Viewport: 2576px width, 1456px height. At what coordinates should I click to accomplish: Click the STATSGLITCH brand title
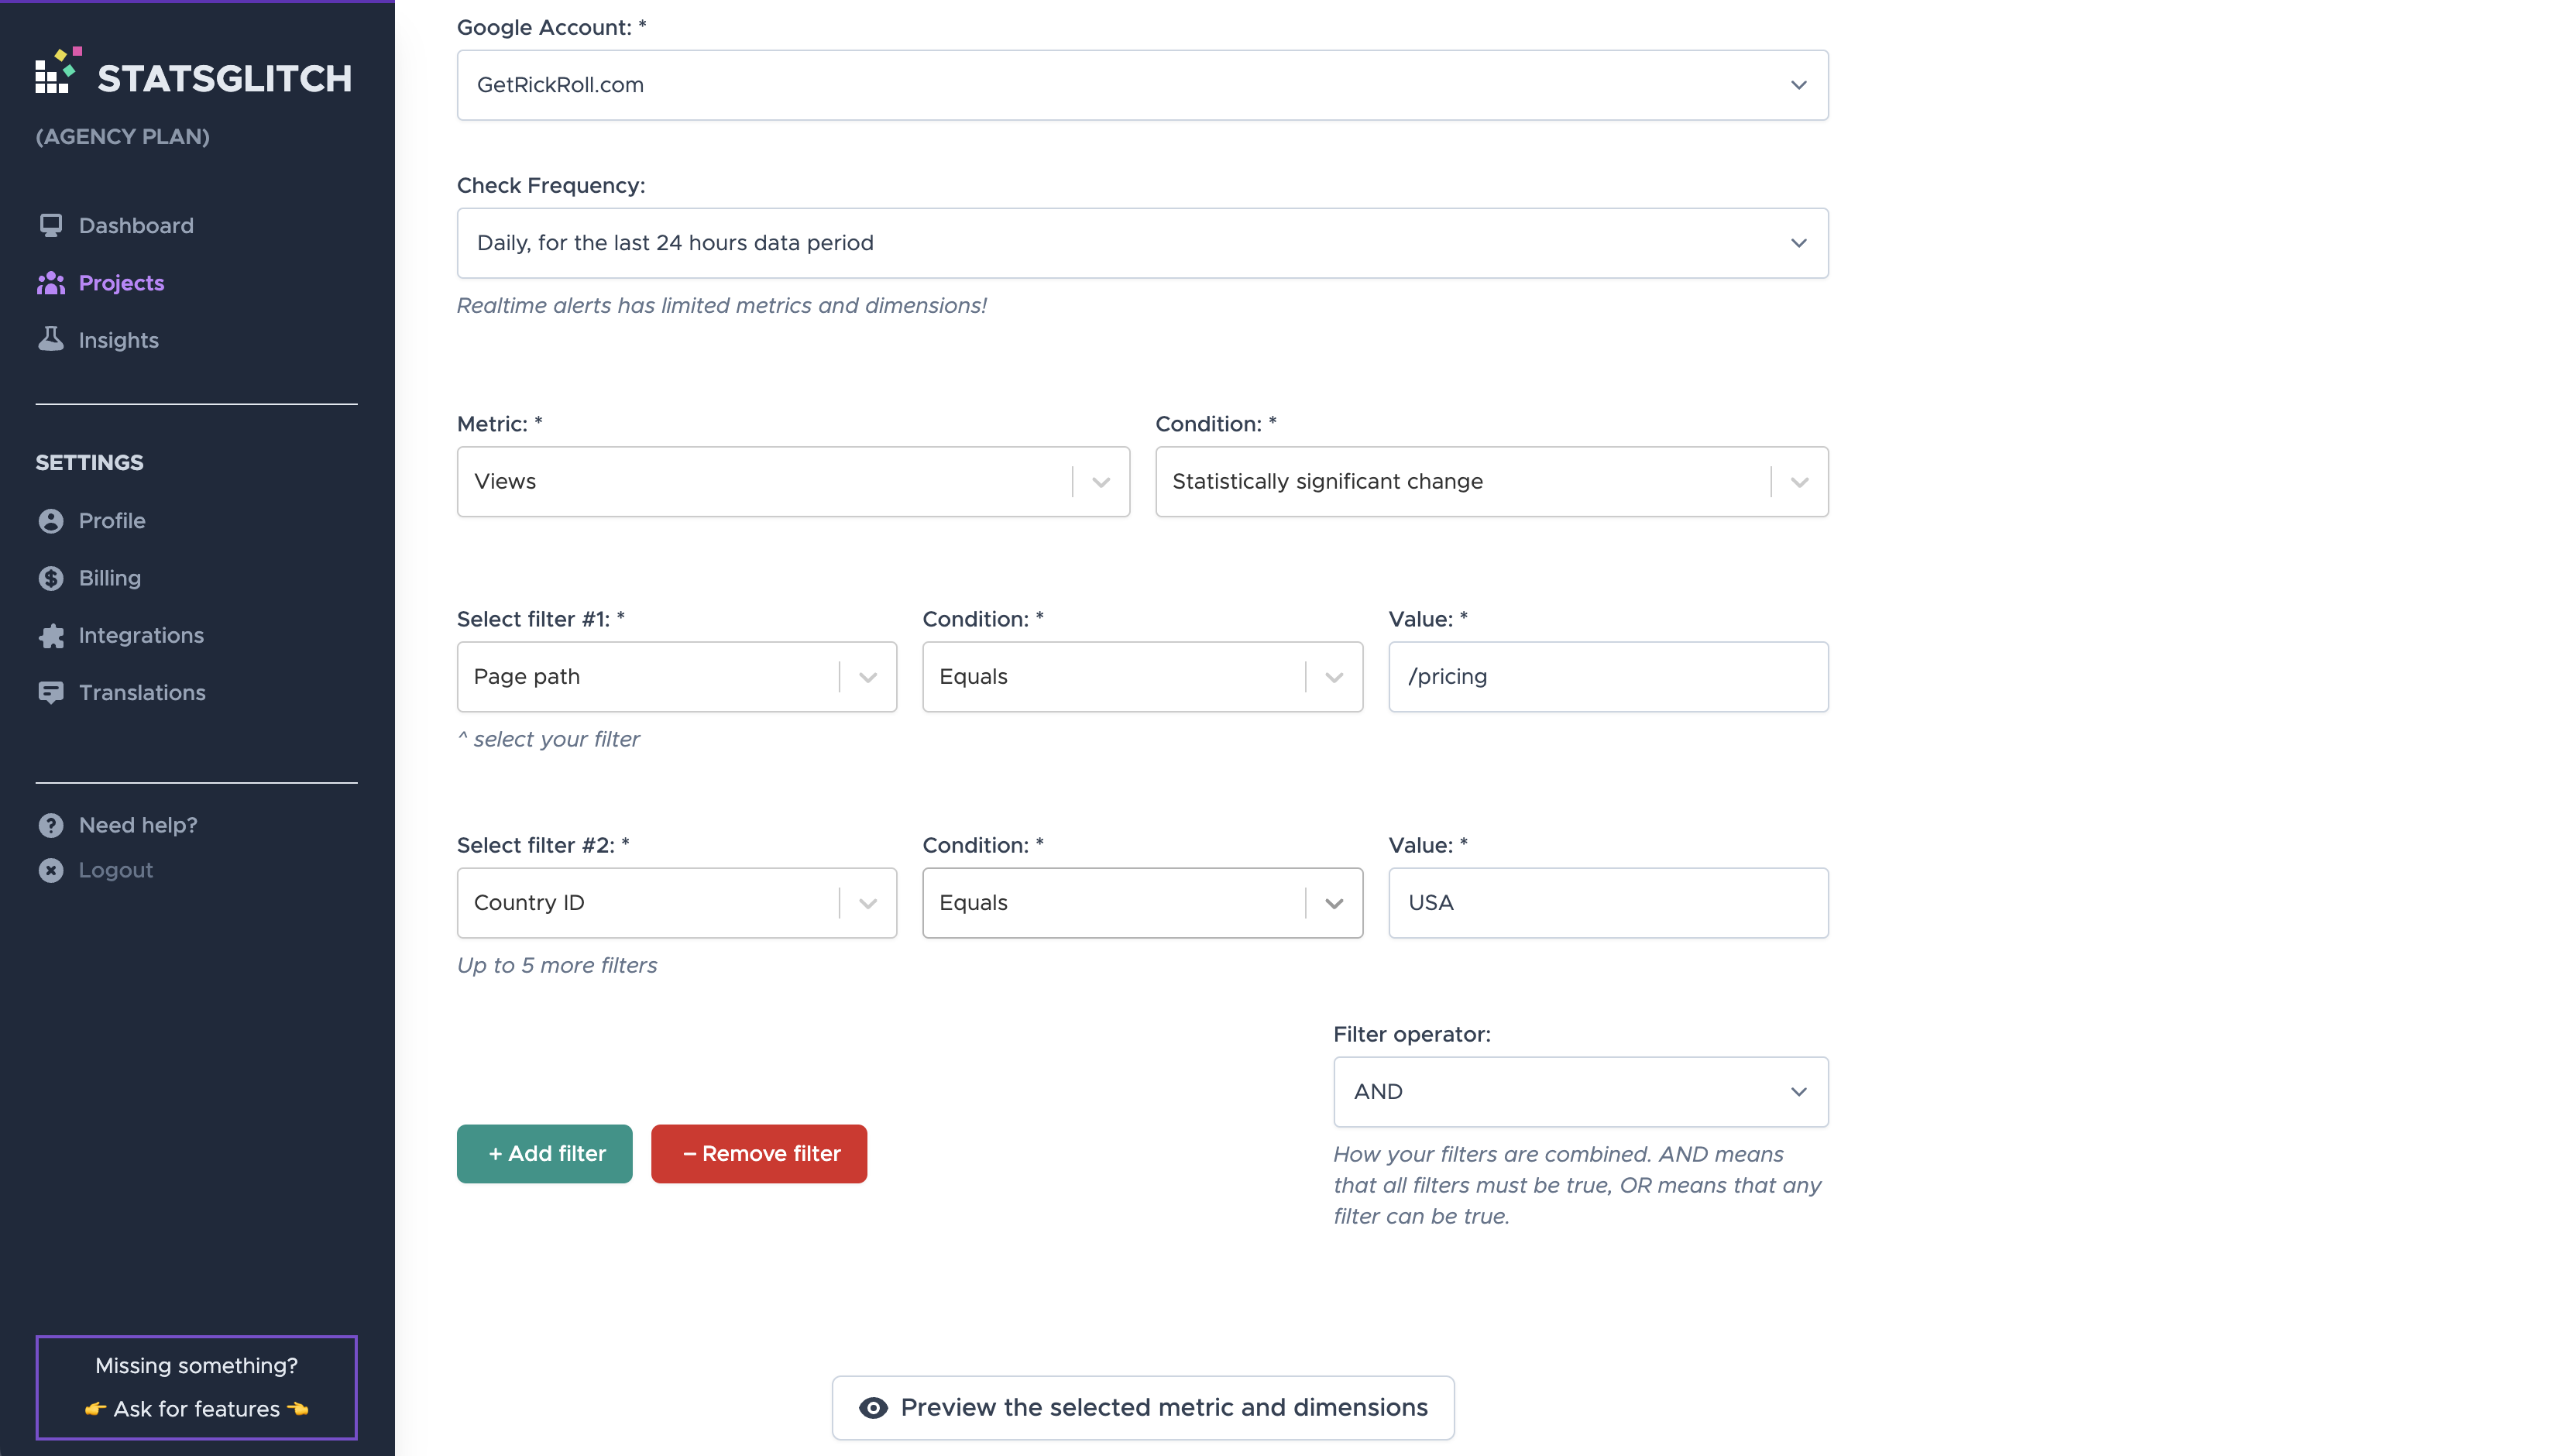tap(225, 78)
